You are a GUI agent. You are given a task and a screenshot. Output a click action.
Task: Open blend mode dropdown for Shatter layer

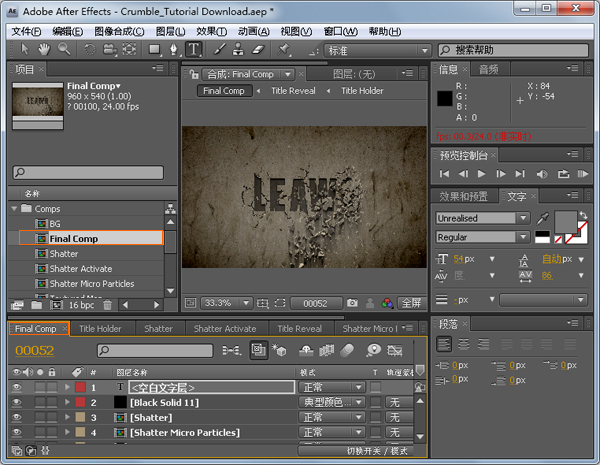tap(332, 417)
